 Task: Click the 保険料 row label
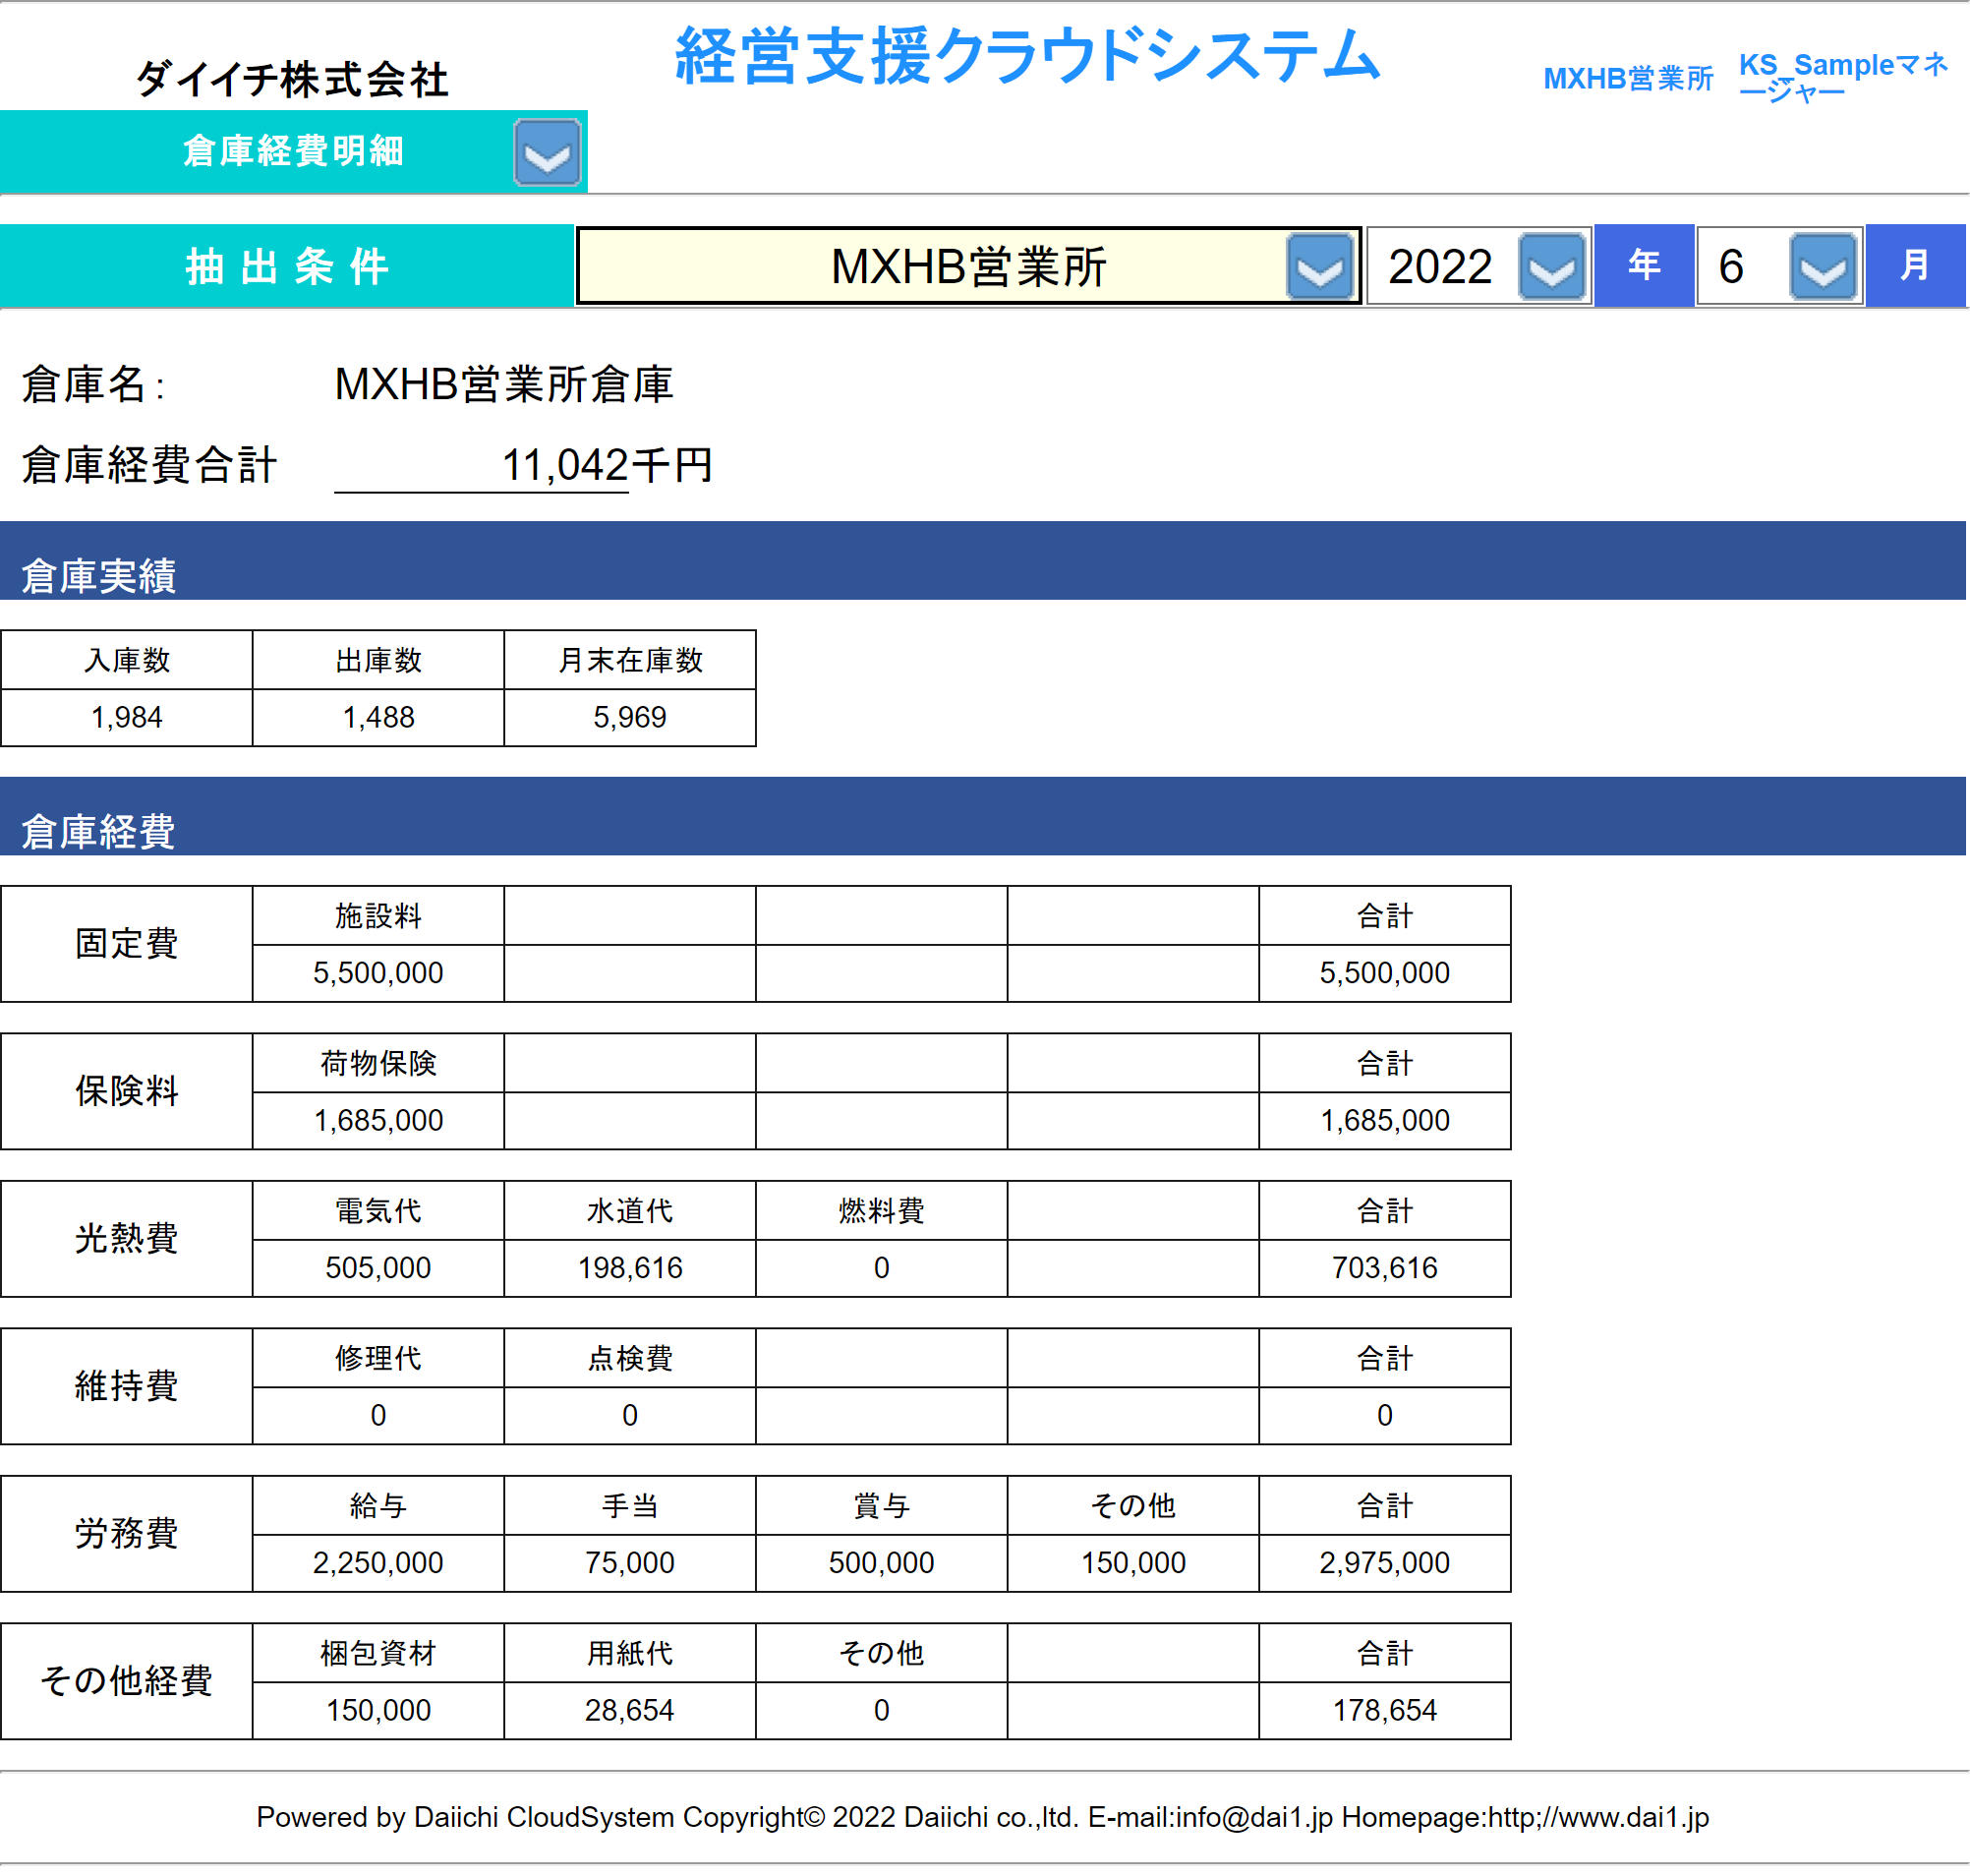tap(127, 1091)
